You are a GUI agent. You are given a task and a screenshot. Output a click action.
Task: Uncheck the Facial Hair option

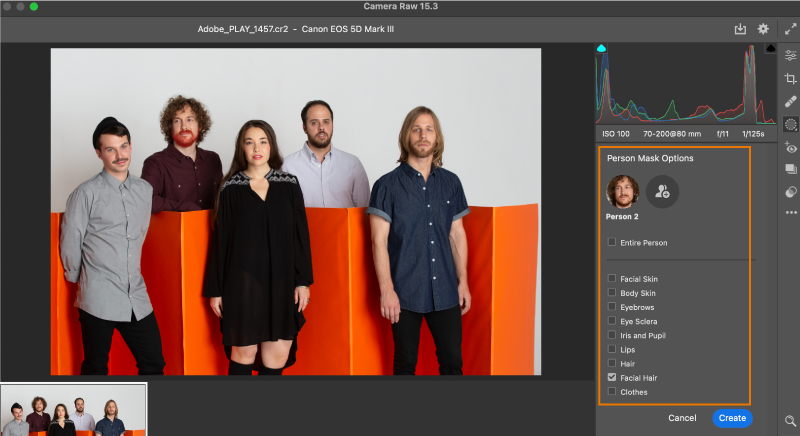612,377
